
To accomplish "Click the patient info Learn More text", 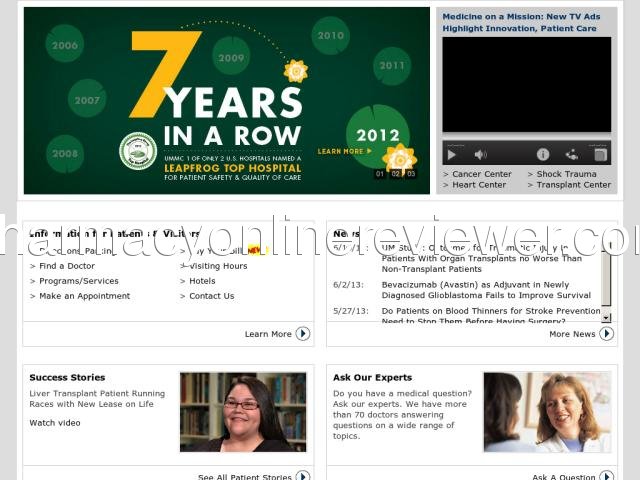I will click(268, 334).
